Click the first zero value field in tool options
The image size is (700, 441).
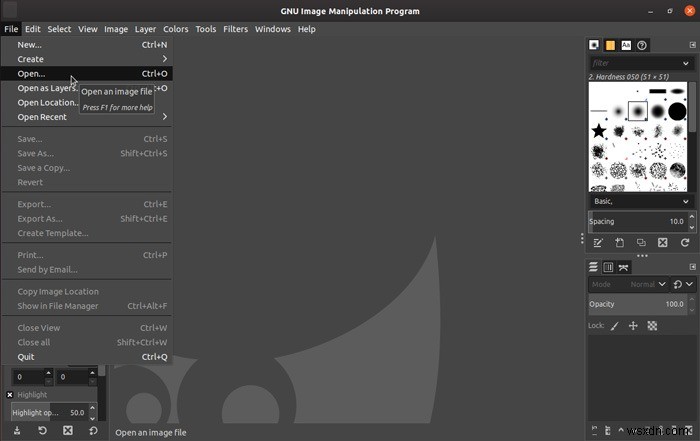tap(28, 377)
